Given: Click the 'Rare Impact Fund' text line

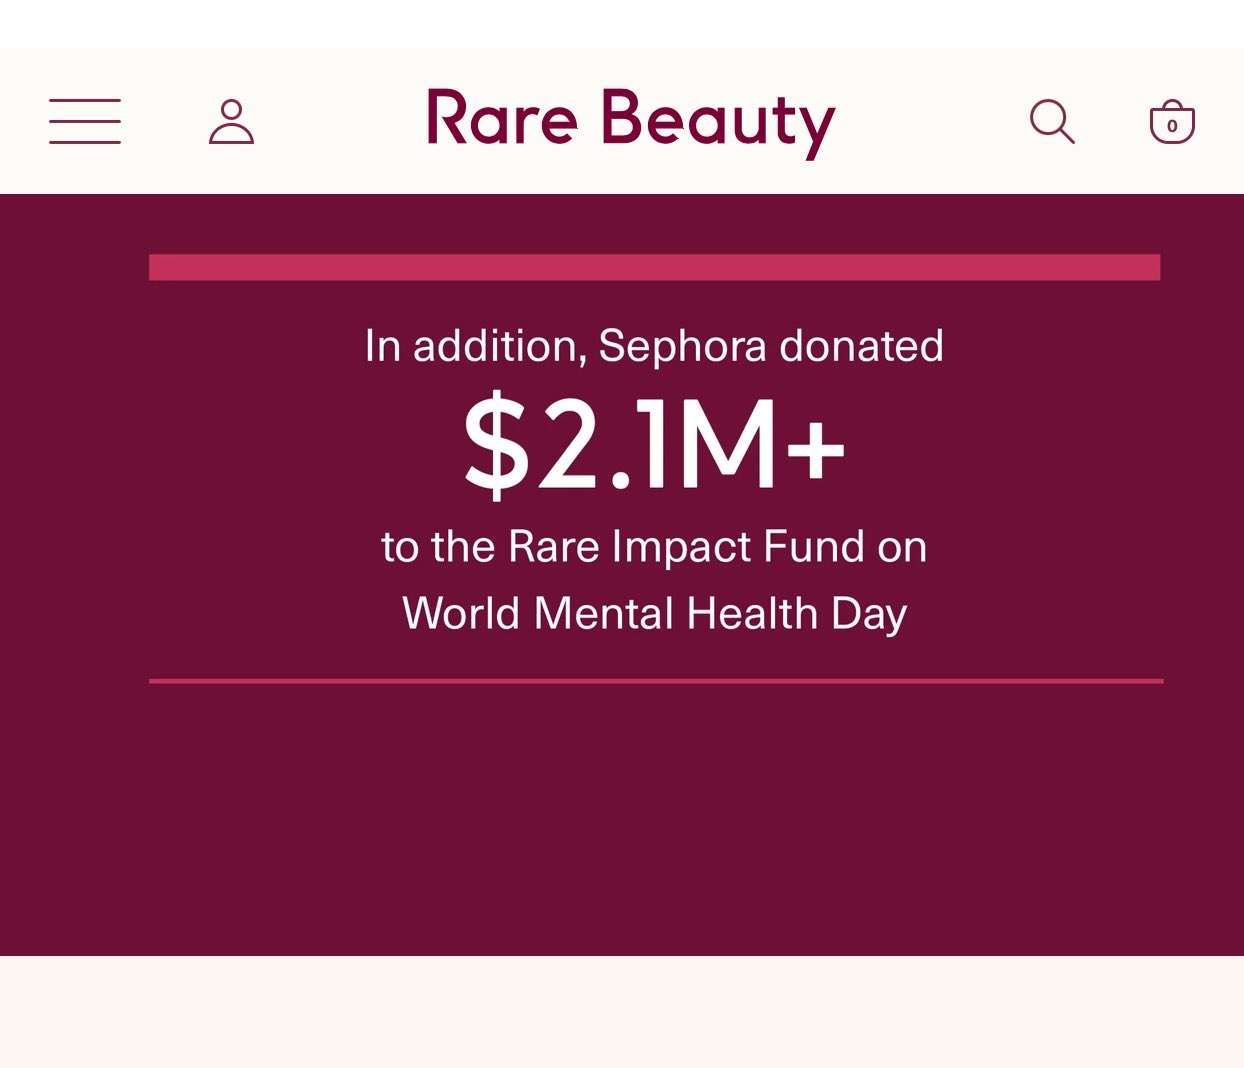Looking at the screenshot, I should (x=654, y=547).
